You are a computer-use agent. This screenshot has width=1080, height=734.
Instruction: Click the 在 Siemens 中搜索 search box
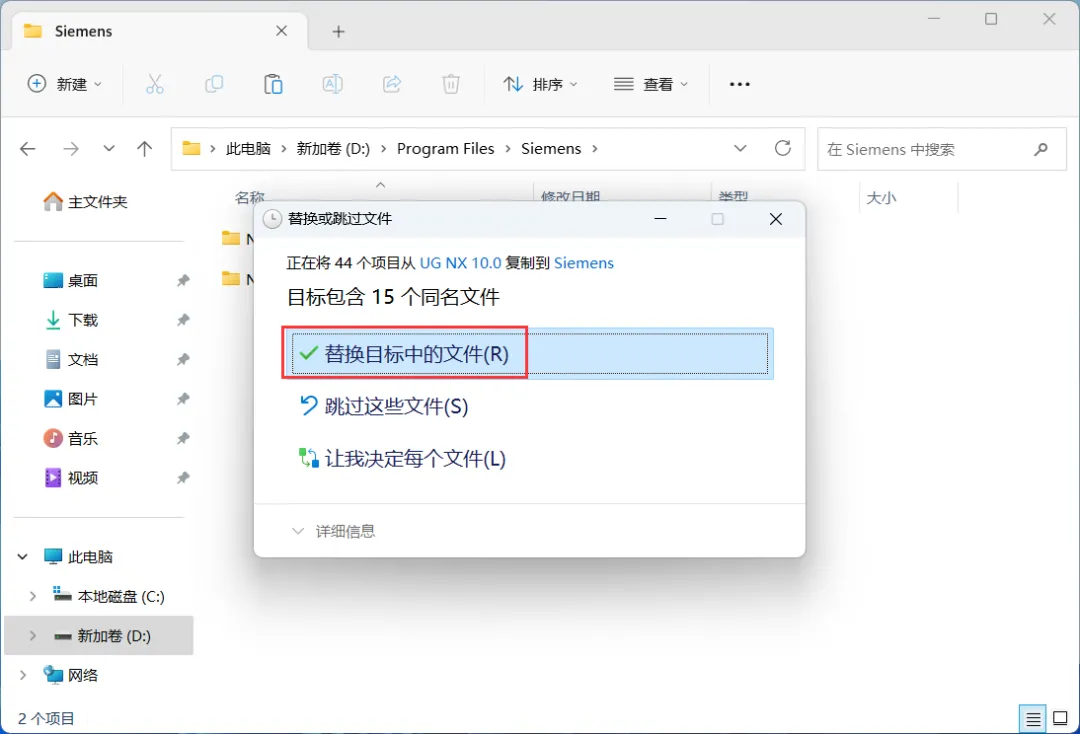click(x=942, y=149)
